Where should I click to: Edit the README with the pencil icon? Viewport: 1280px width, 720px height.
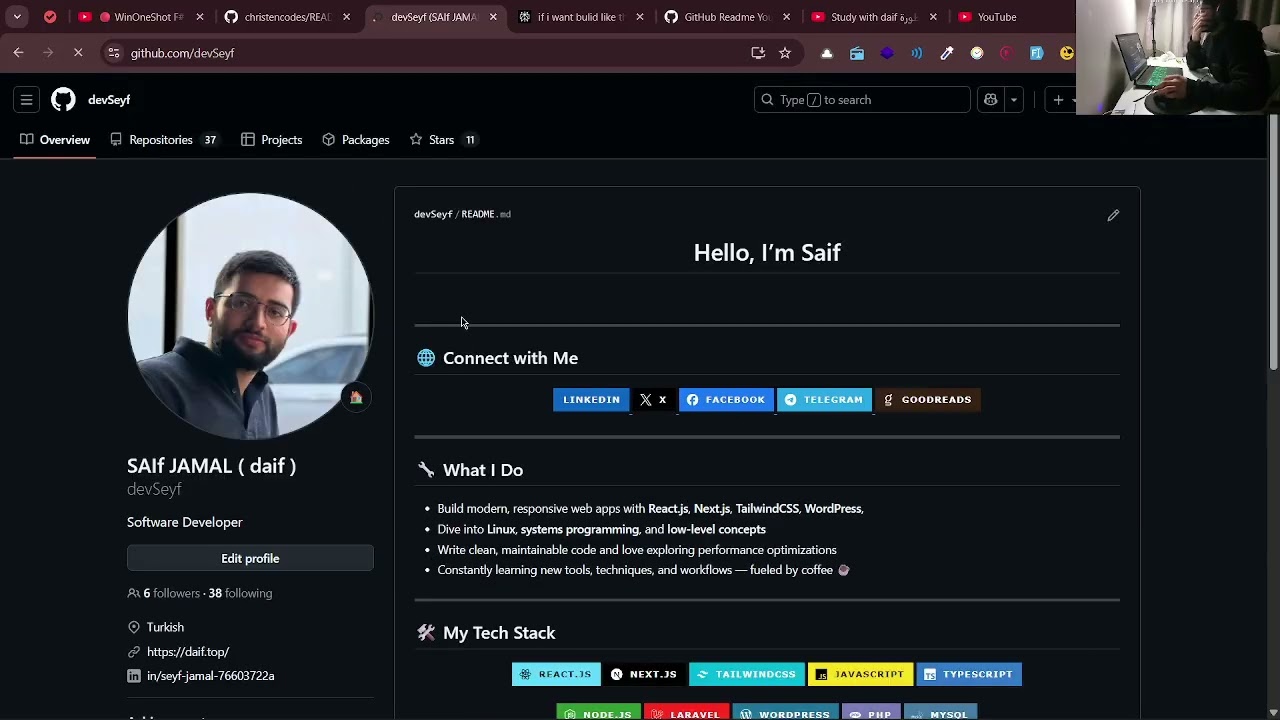[1113, 215]
